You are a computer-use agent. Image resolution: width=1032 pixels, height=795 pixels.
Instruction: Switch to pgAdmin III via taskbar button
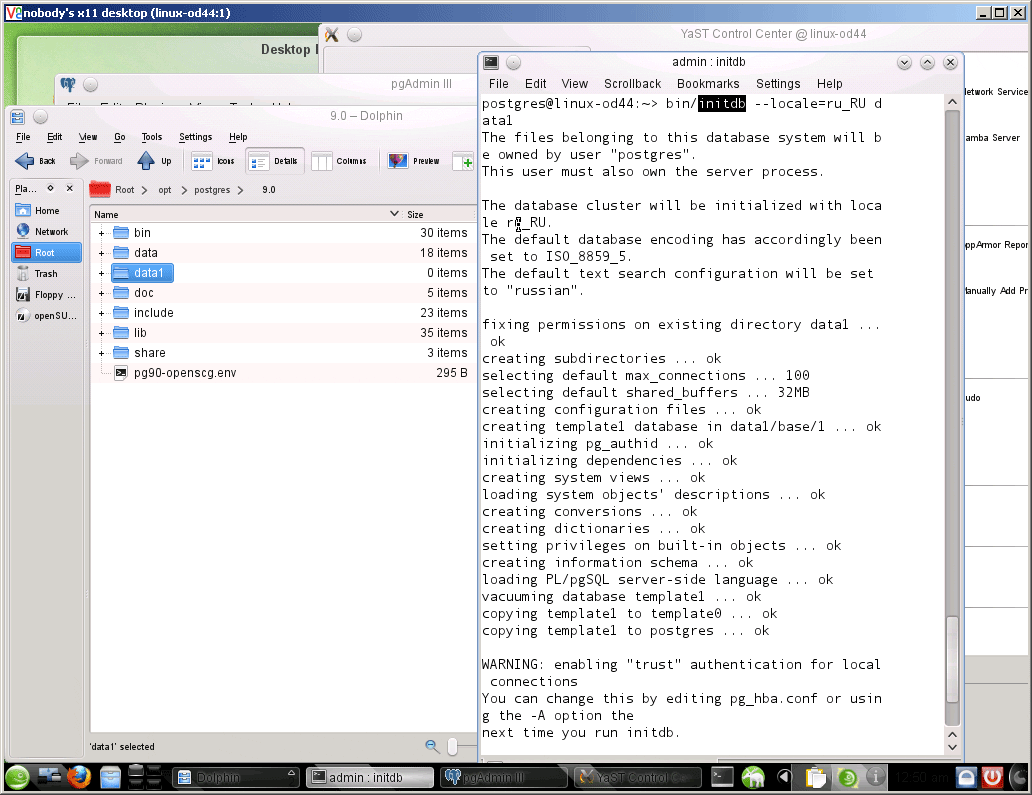[x=504, y=777]
